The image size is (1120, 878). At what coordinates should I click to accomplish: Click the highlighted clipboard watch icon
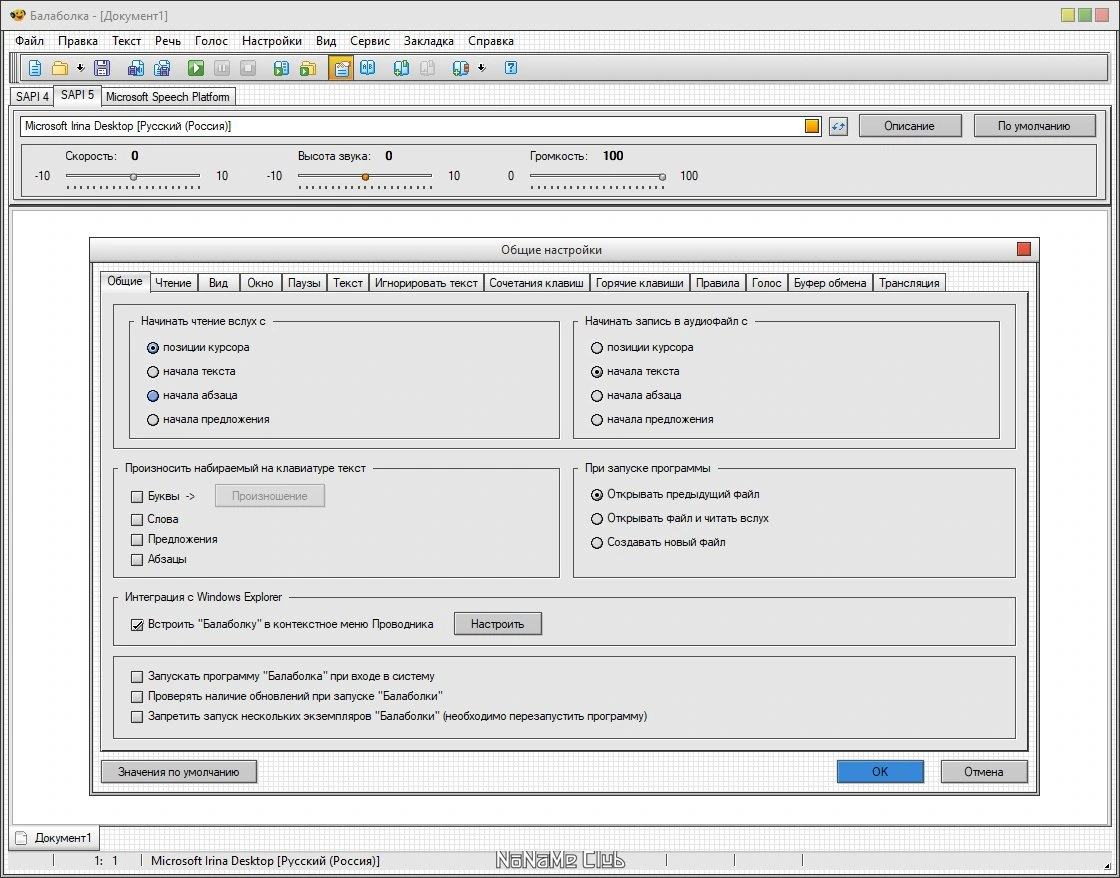pos(341,68)
